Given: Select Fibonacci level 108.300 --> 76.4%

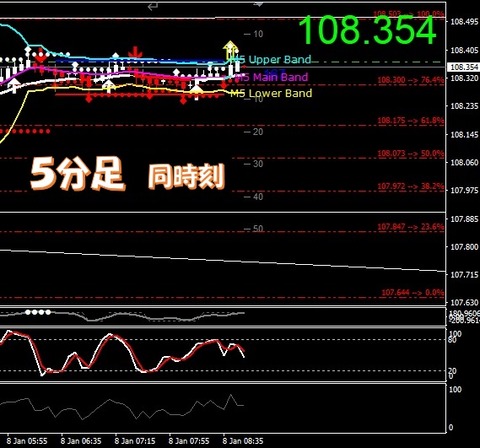Looking at the screenshot, I should 411,80.
